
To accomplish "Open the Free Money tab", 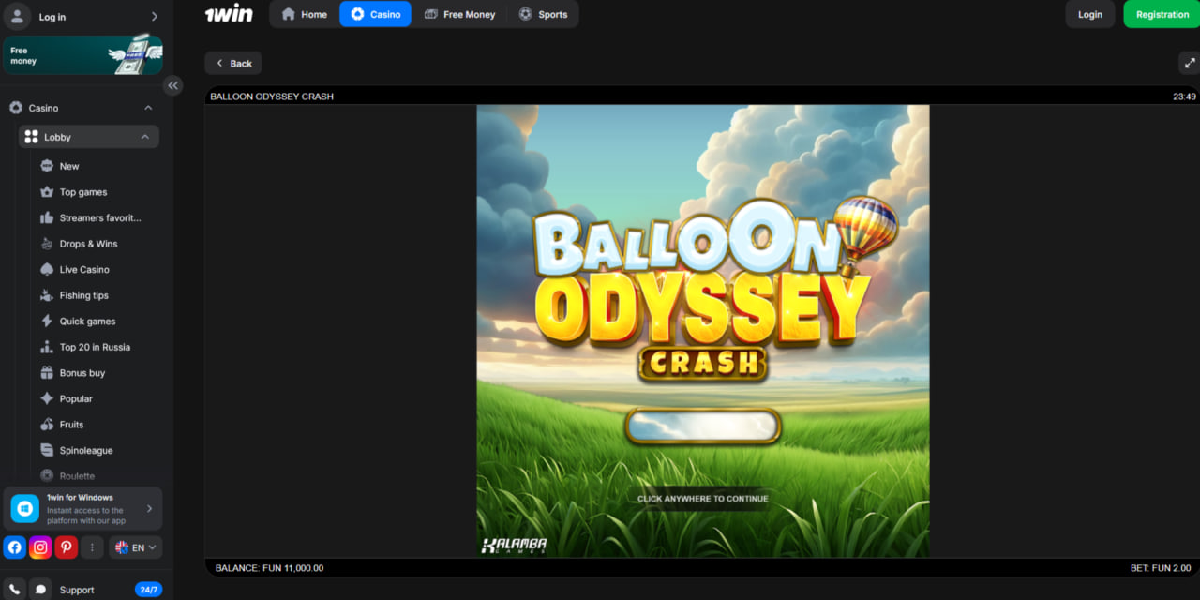I will coord(460,14).
